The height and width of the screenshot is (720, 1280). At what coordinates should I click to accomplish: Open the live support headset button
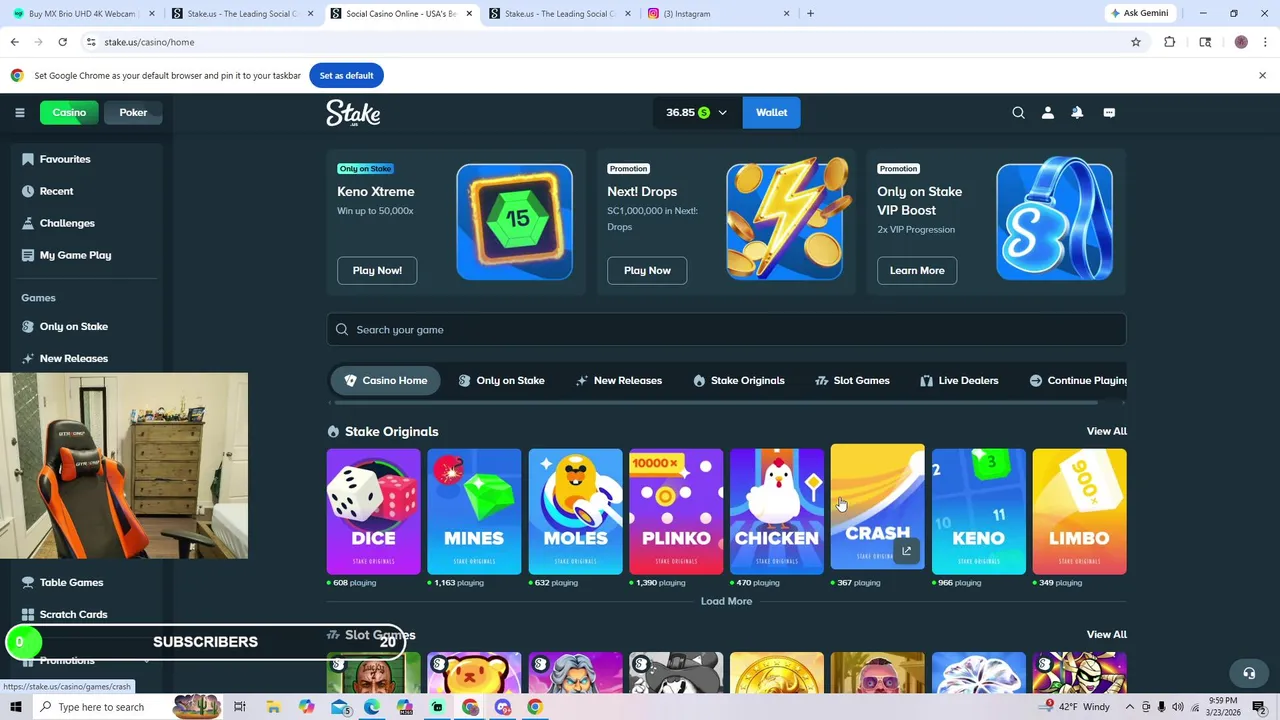1248,673
